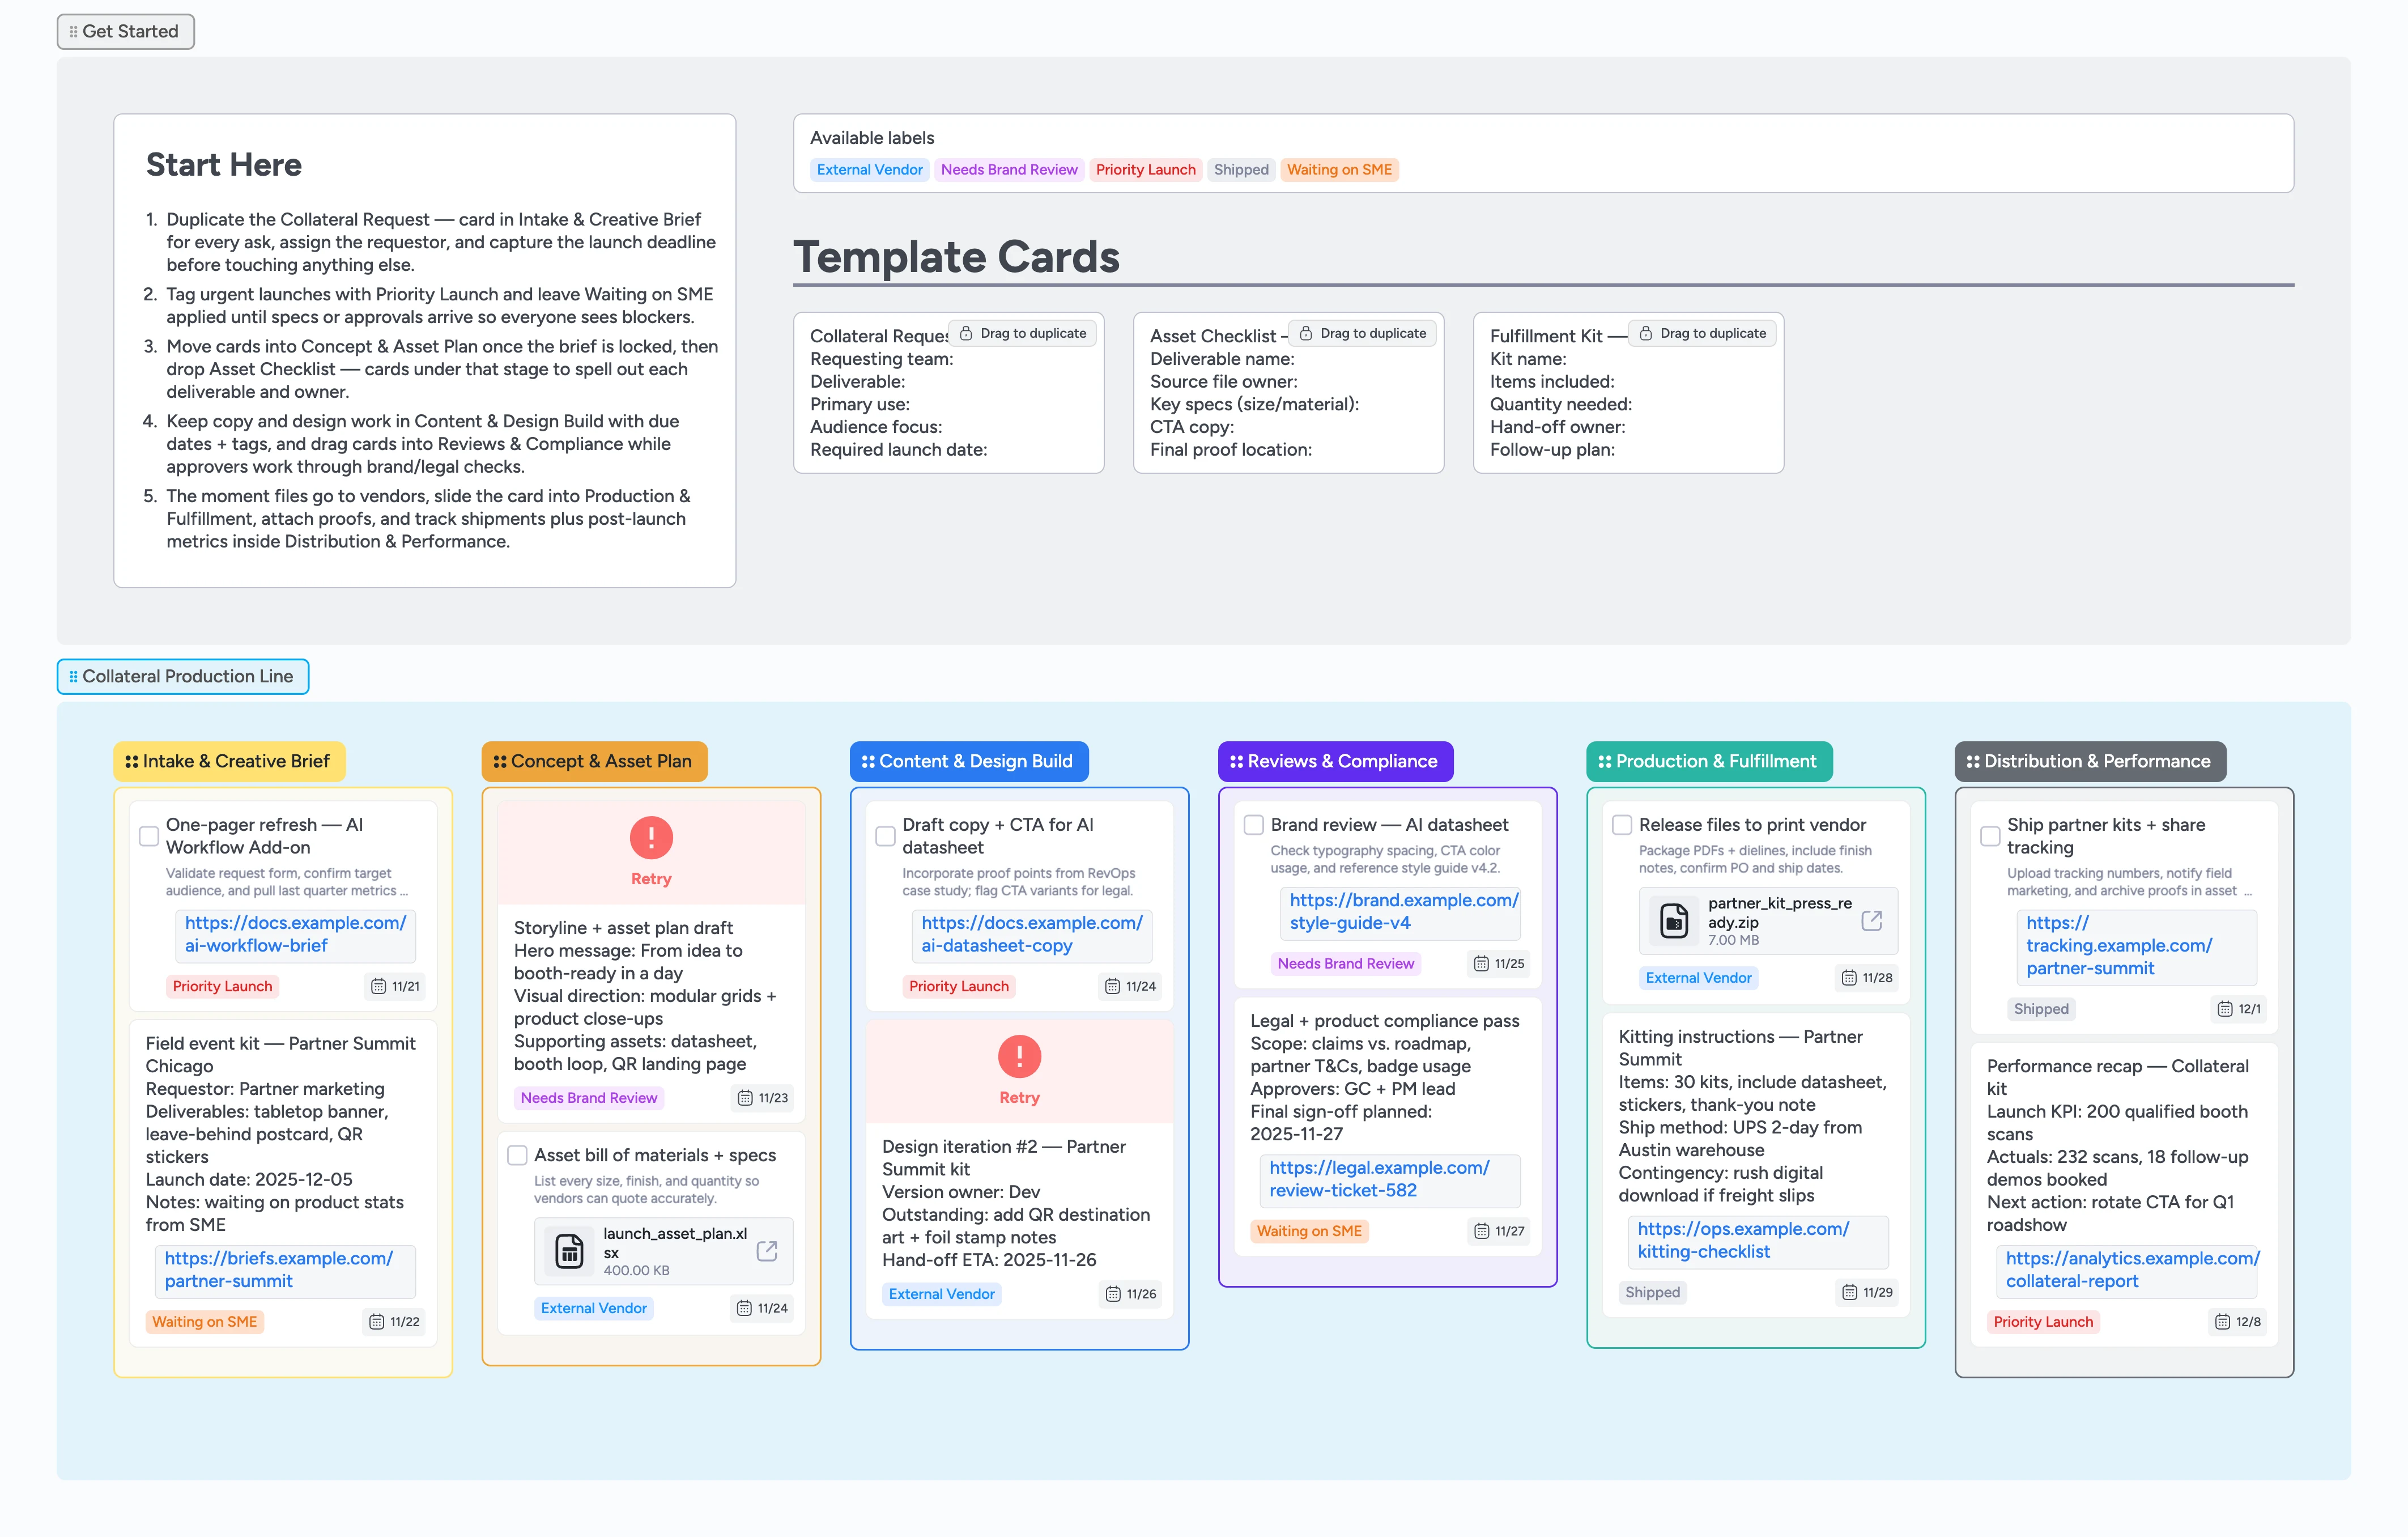2408x1537 pixels.
Task: Click the external link icon on the zip attachment
Action: point(1871,919)
